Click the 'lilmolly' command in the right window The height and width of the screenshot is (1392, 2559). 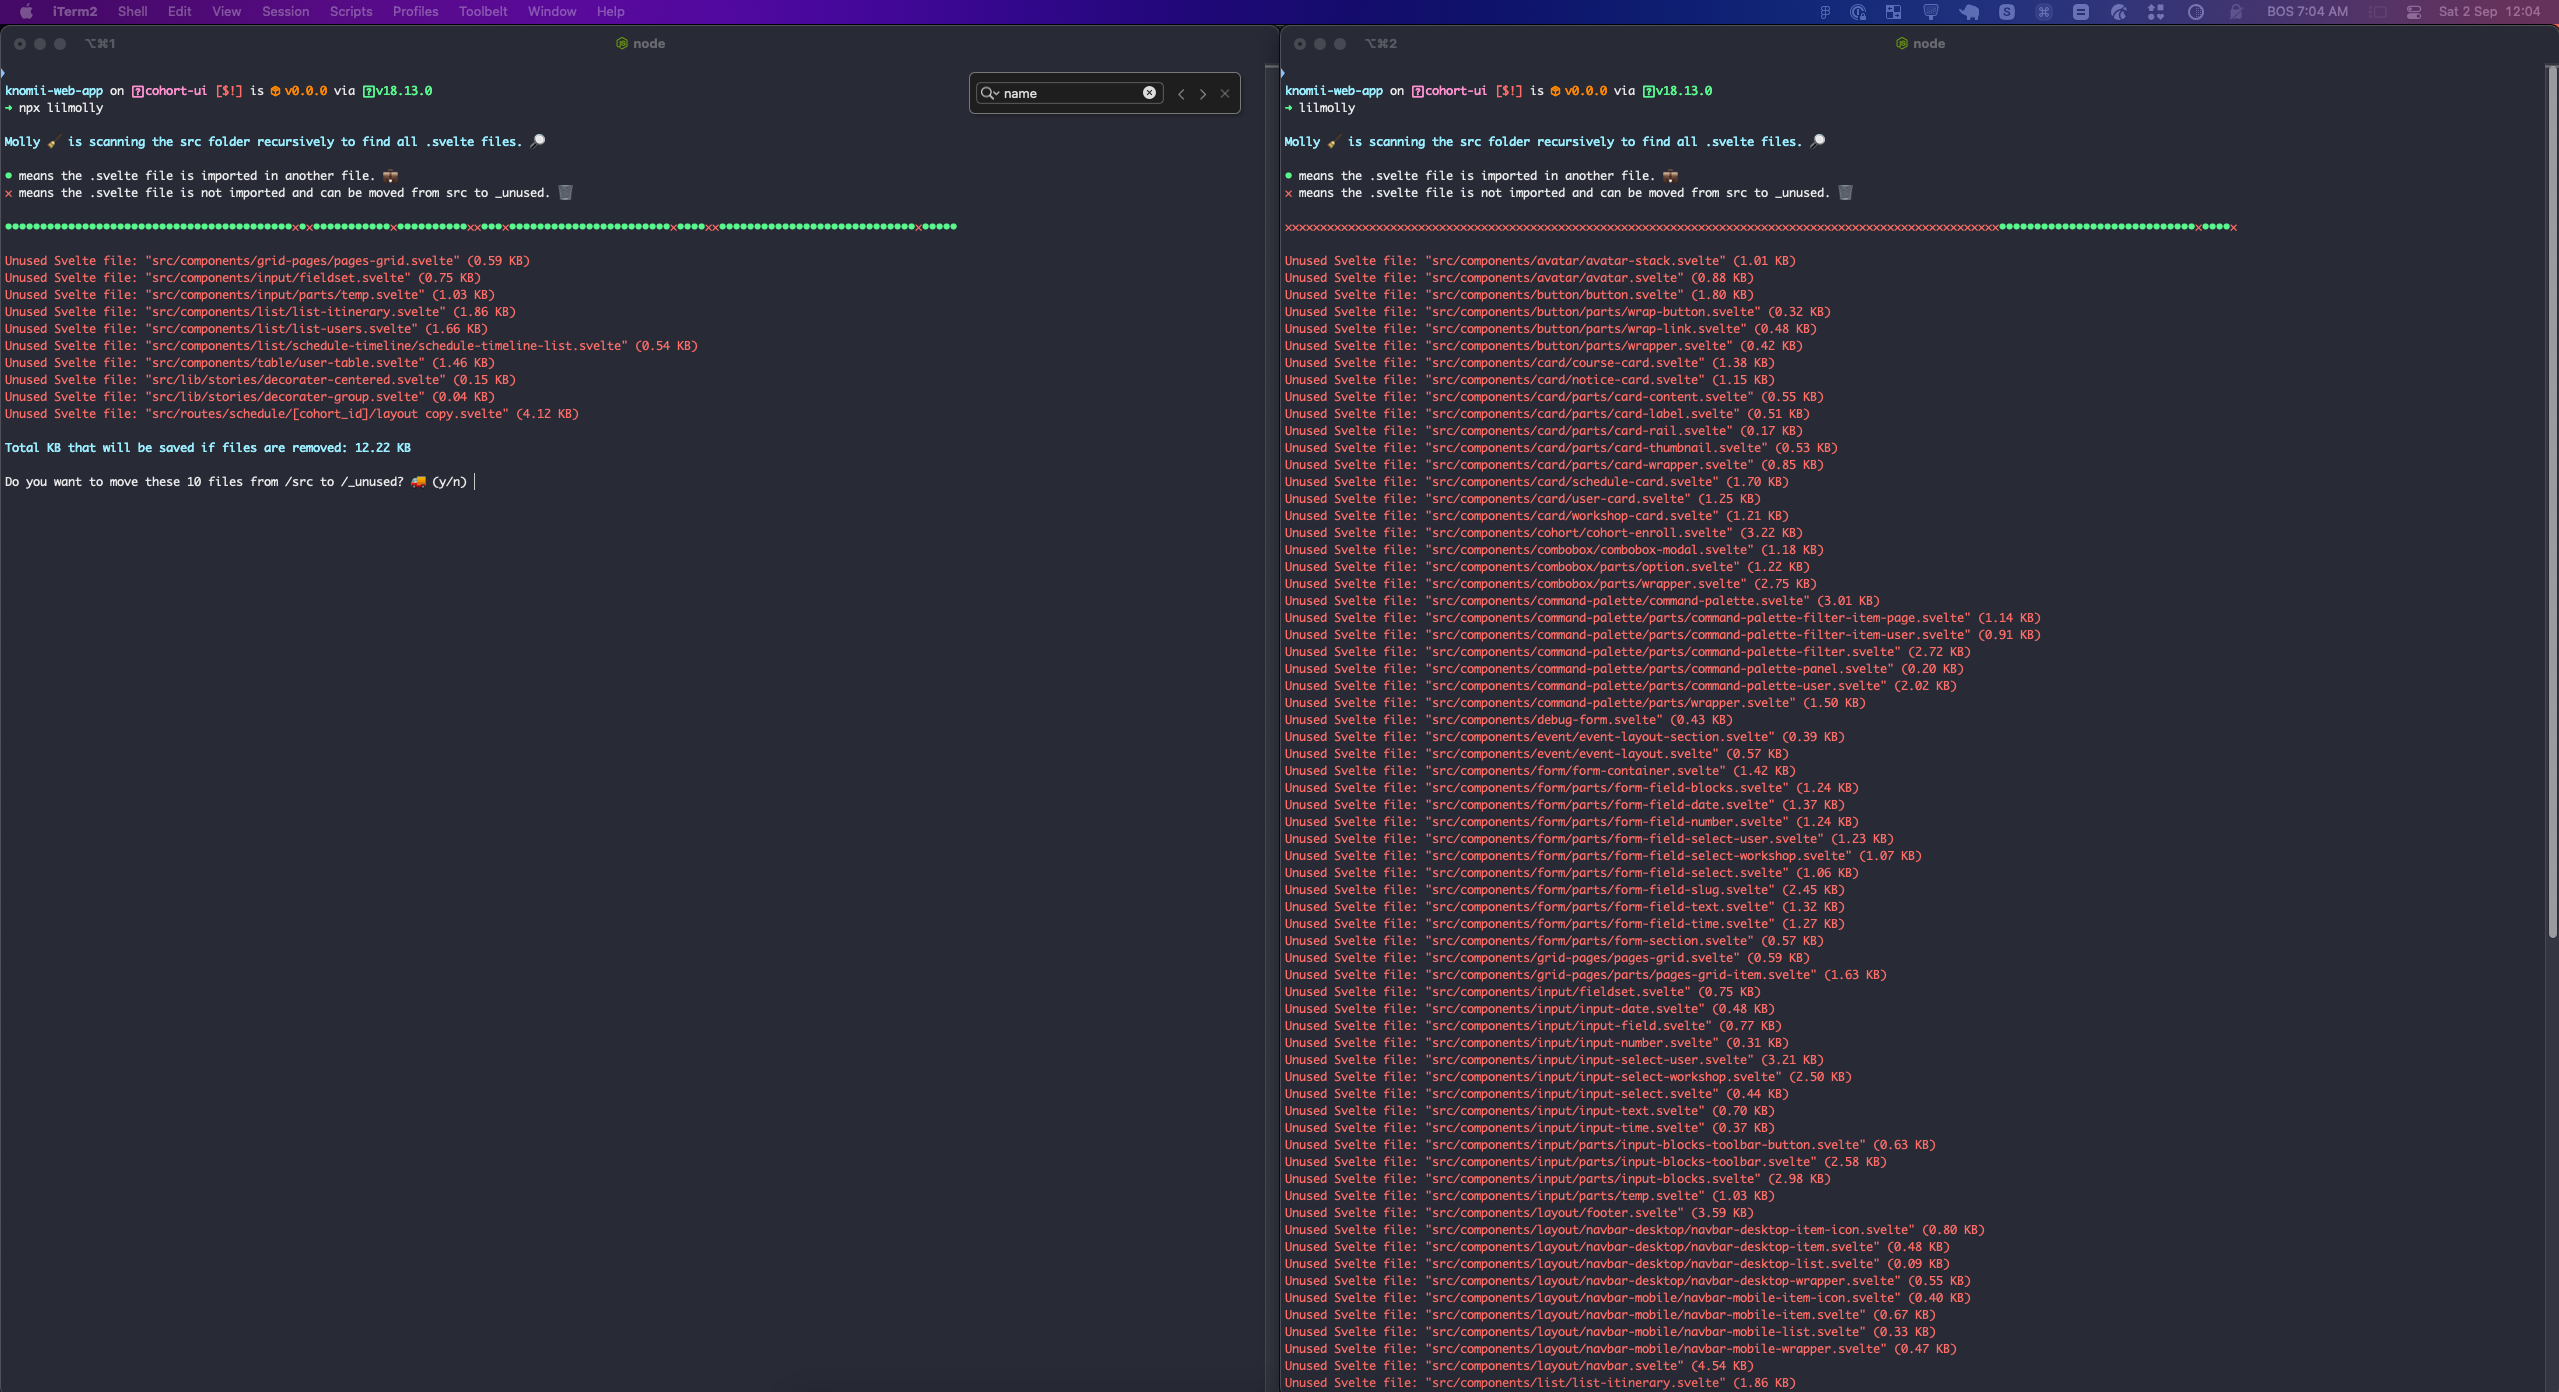pos(1326,108)
